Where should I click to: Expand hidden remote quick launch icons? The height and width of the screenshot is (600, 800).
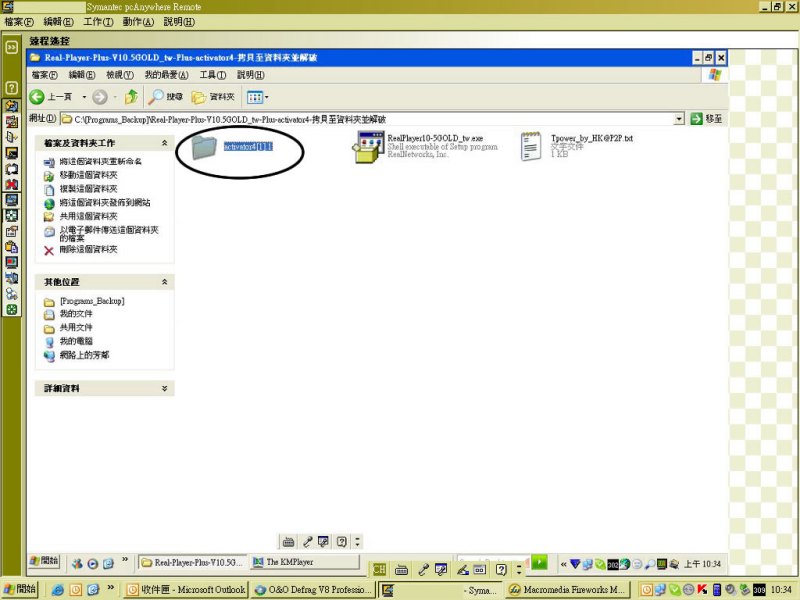125,560
